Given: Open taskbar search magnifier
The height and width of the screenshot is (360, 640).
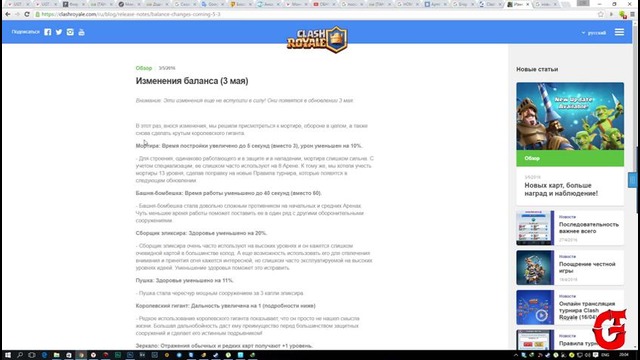Looking at the screenshot, I should (x=20, y=355).
